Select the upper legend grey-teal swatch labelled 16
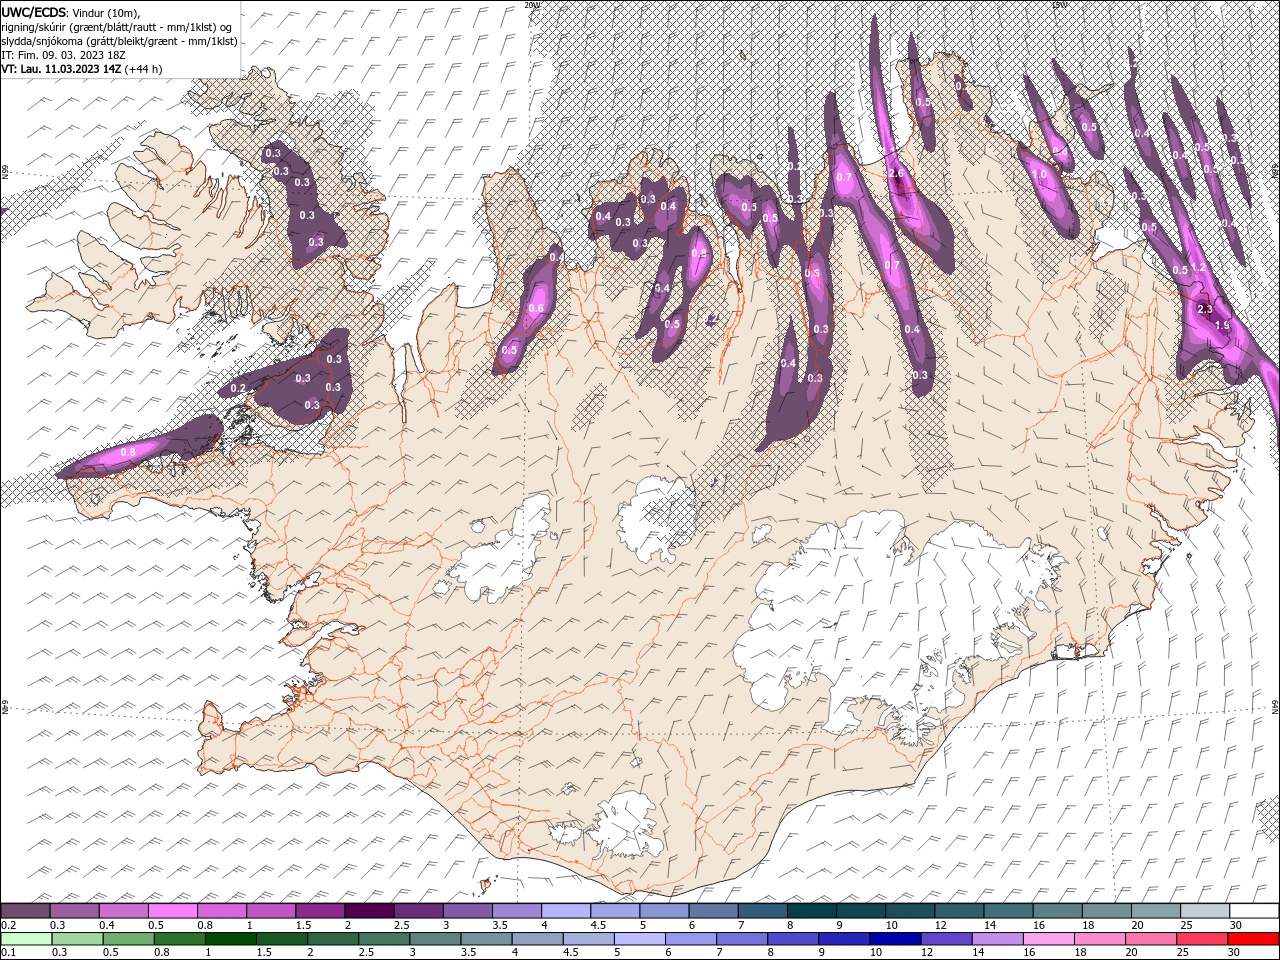The image size is (1280, 960). coord(1058,911)
